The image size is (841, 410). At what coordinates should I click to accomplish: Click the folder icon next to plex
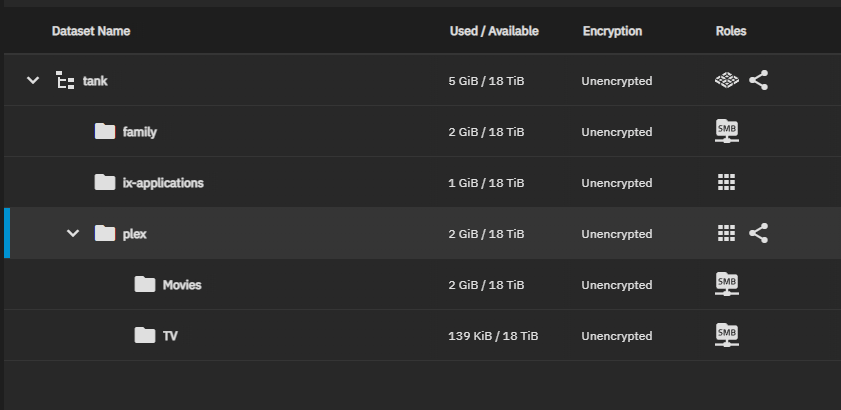pyautogui.click(x=105, y=233)
